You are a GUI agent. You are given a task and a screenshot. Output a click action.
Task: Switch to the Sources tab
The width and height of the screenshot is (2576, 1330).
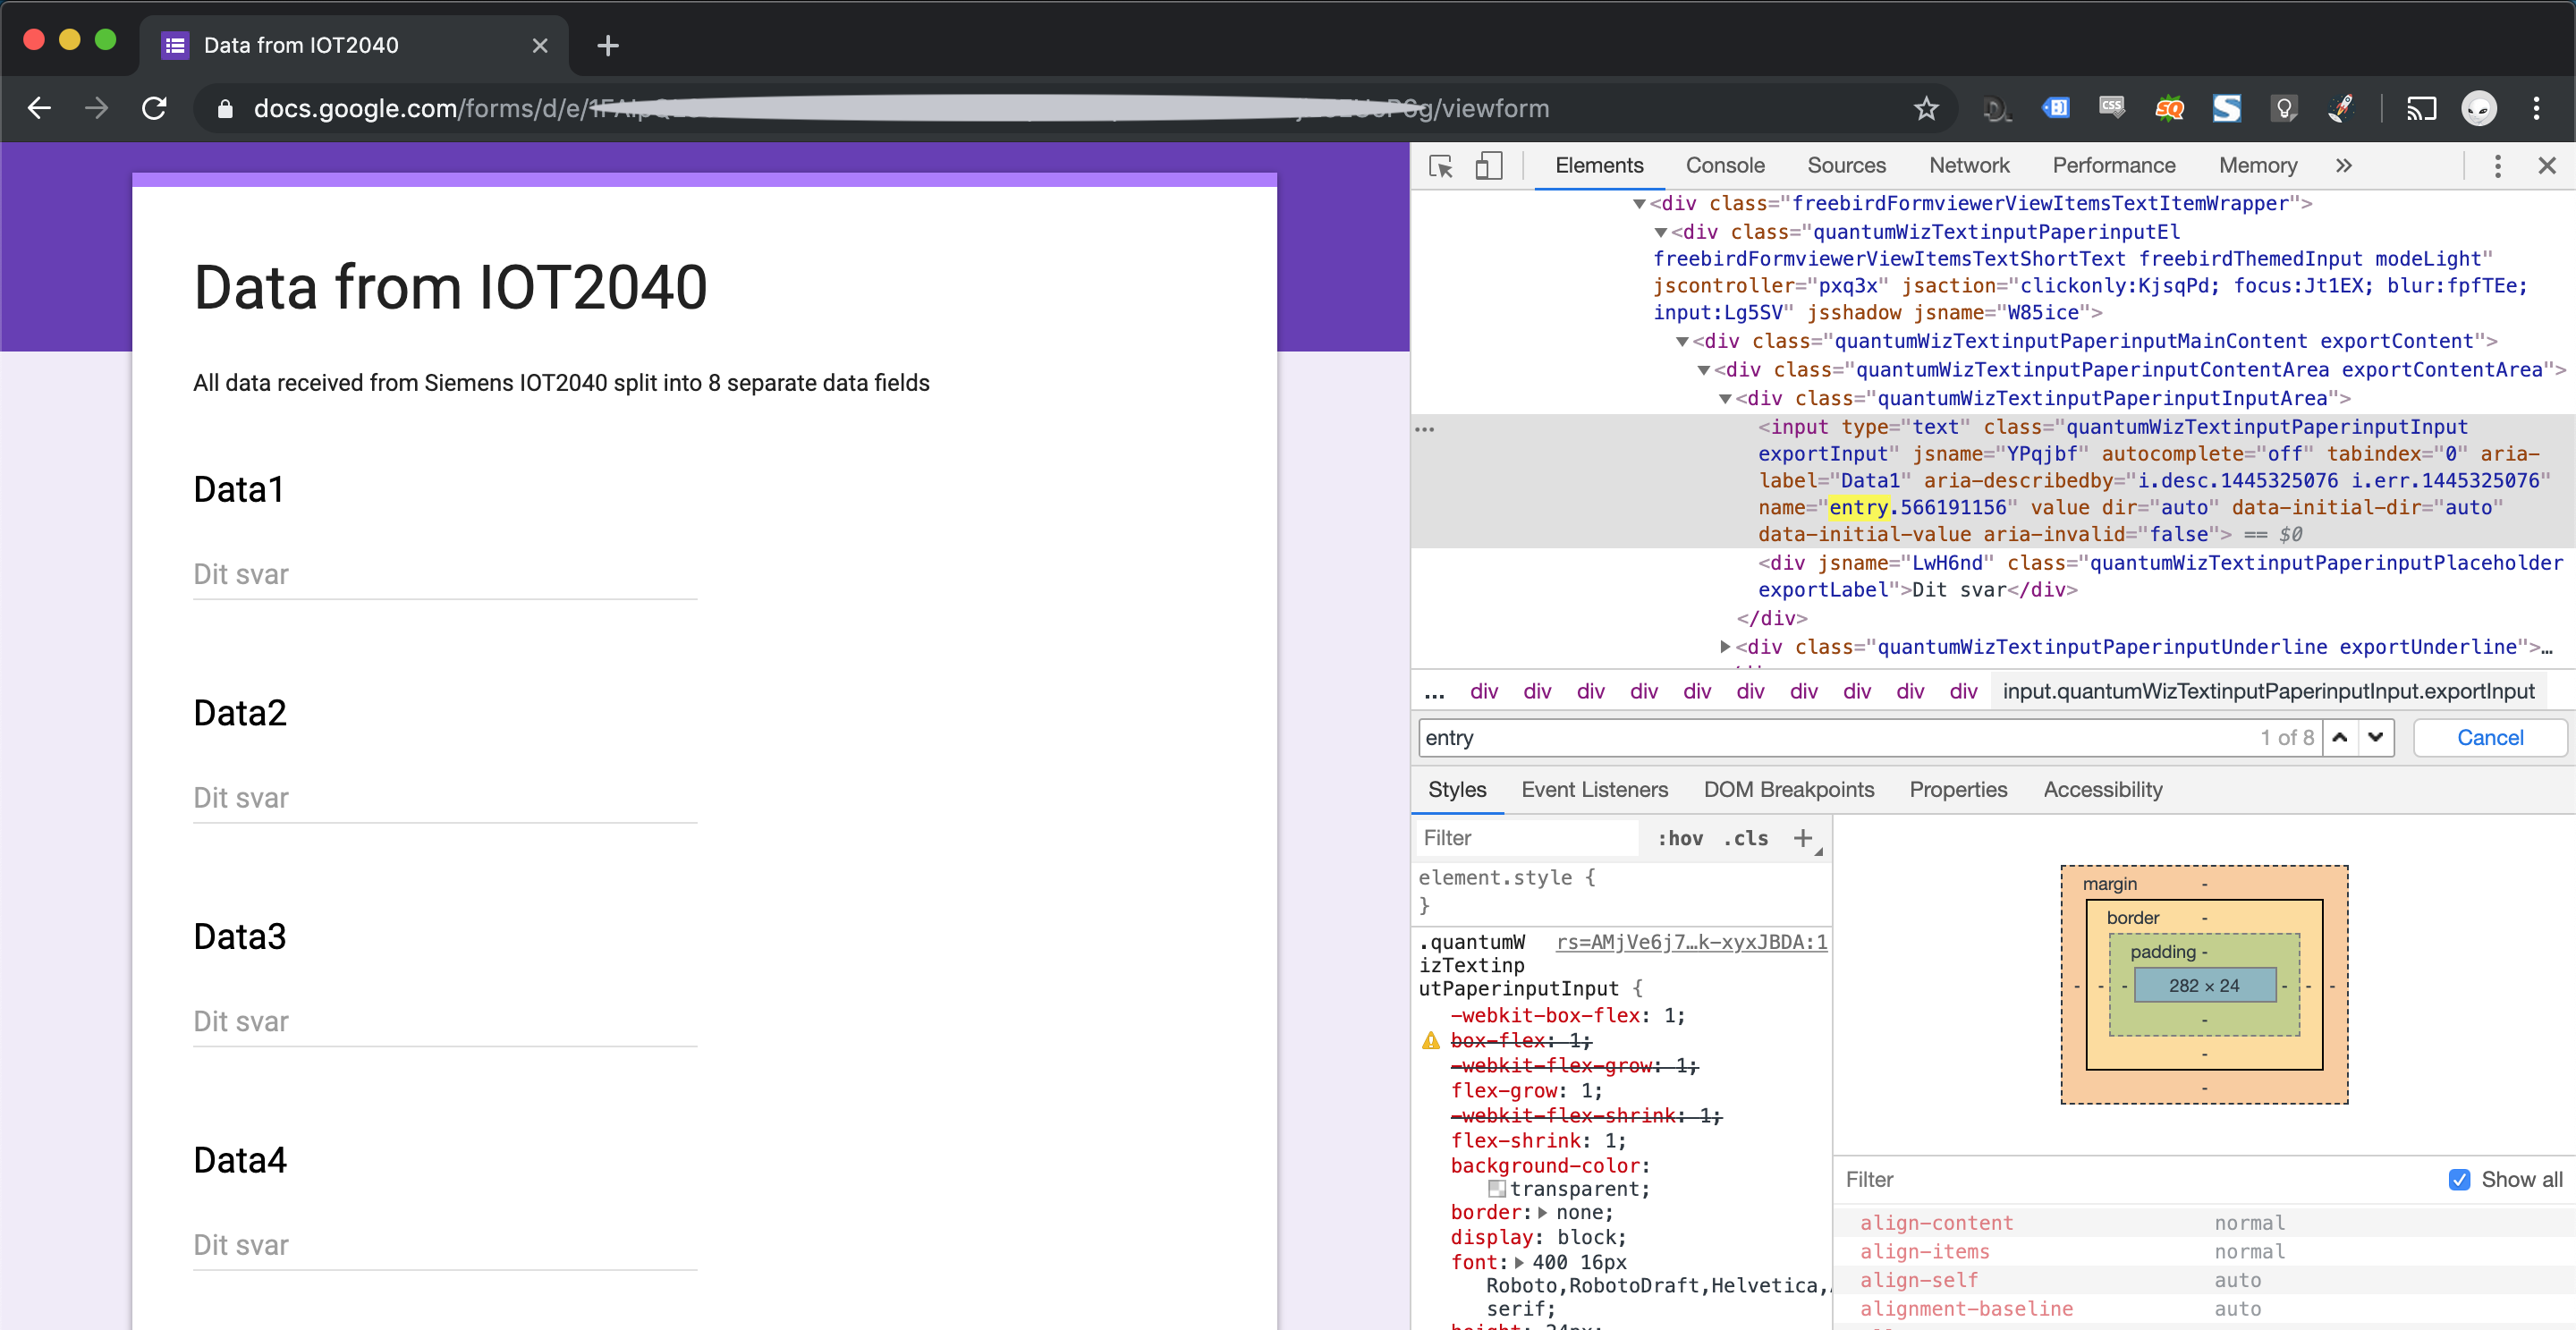(x=1846, y=166)
